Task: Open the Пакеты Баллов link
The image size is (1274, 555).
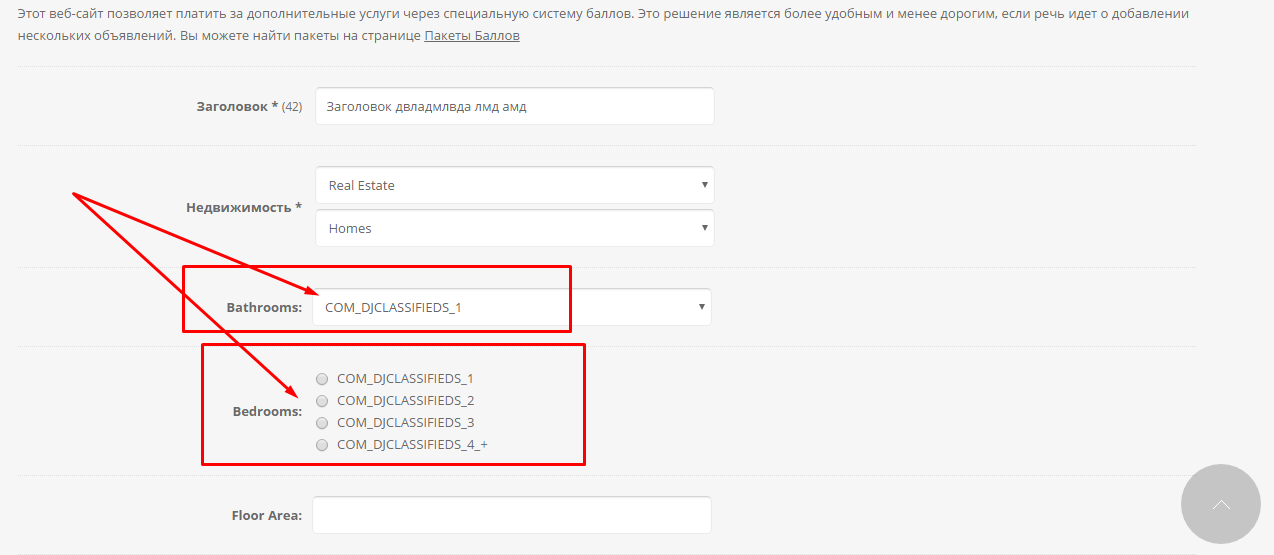Action: click(x=472, y=35)
